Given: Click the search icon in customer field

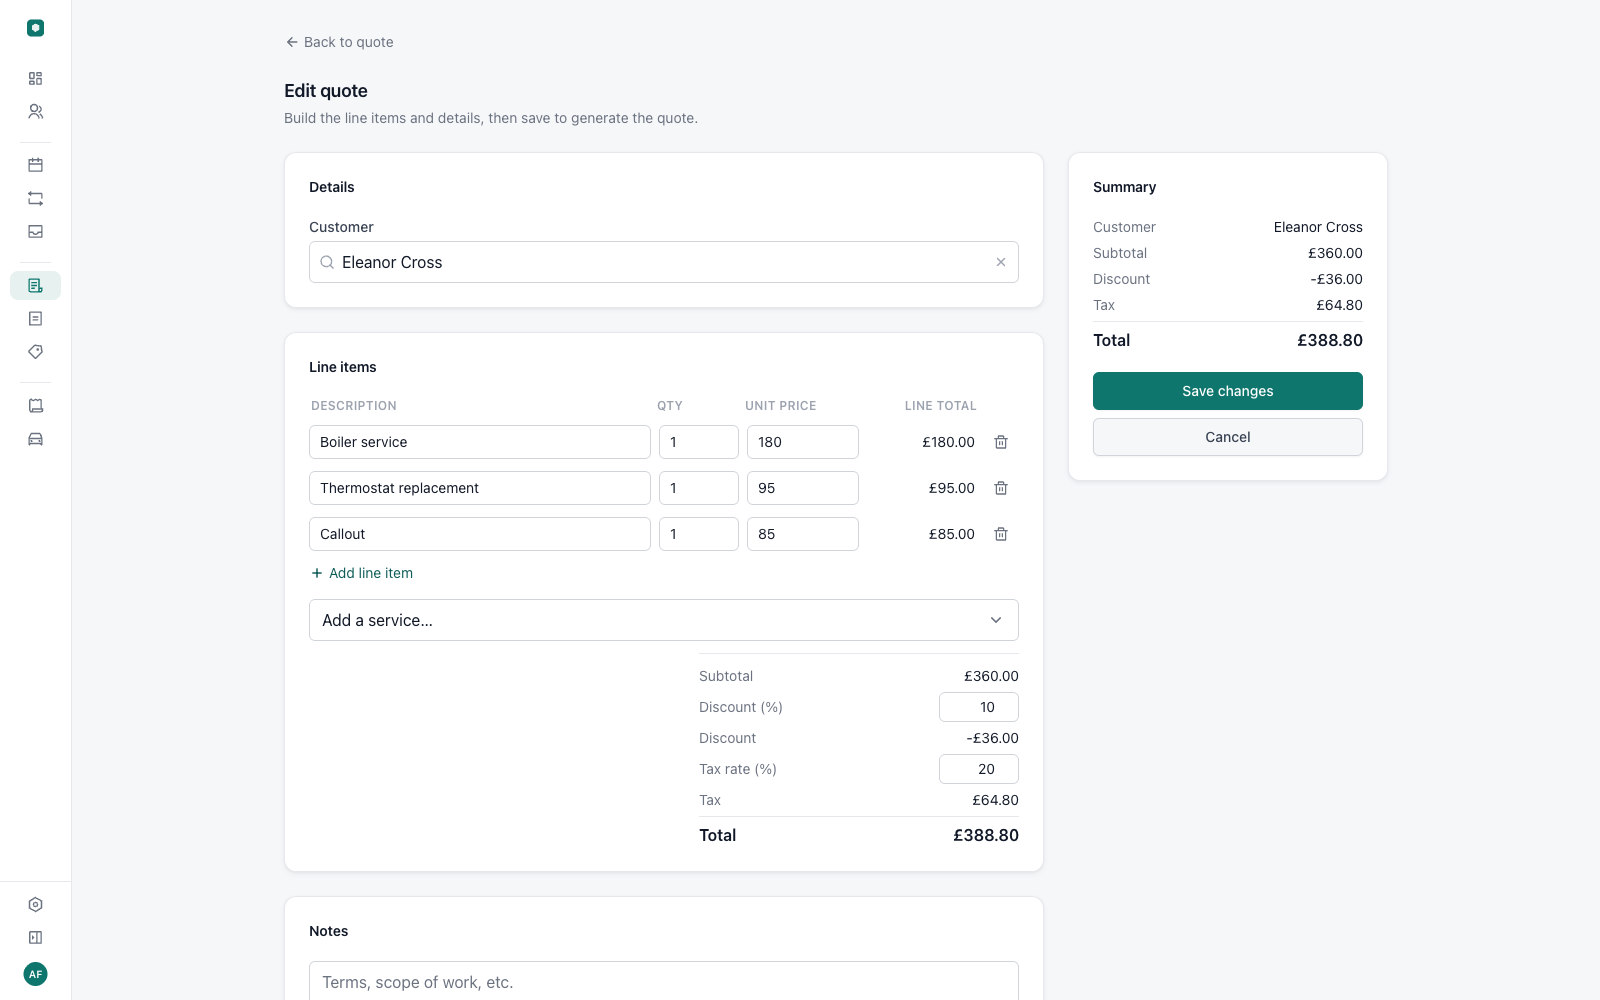Looking at the screenshot, I should (327, 262).
